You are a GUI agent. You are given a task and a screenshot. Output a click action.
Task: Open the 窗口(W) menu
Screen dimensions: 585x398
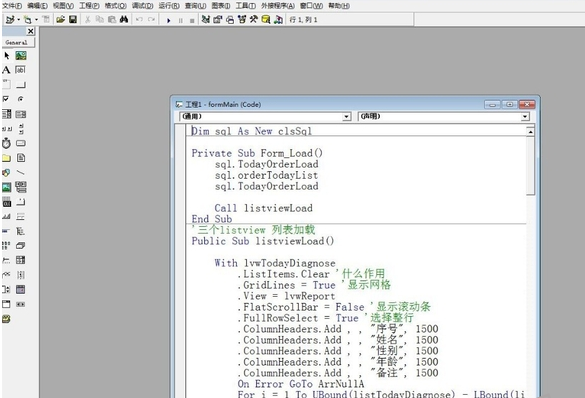311,6
